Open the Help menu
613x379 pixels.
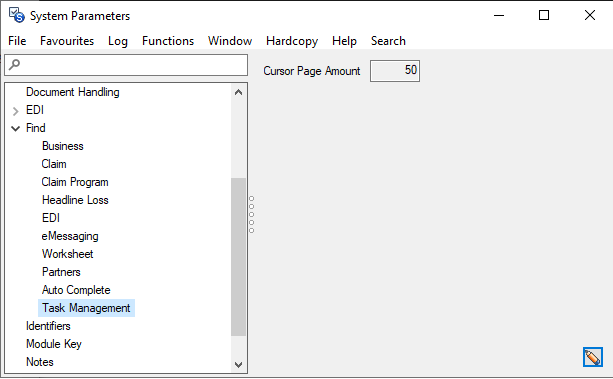pos(344,41)
